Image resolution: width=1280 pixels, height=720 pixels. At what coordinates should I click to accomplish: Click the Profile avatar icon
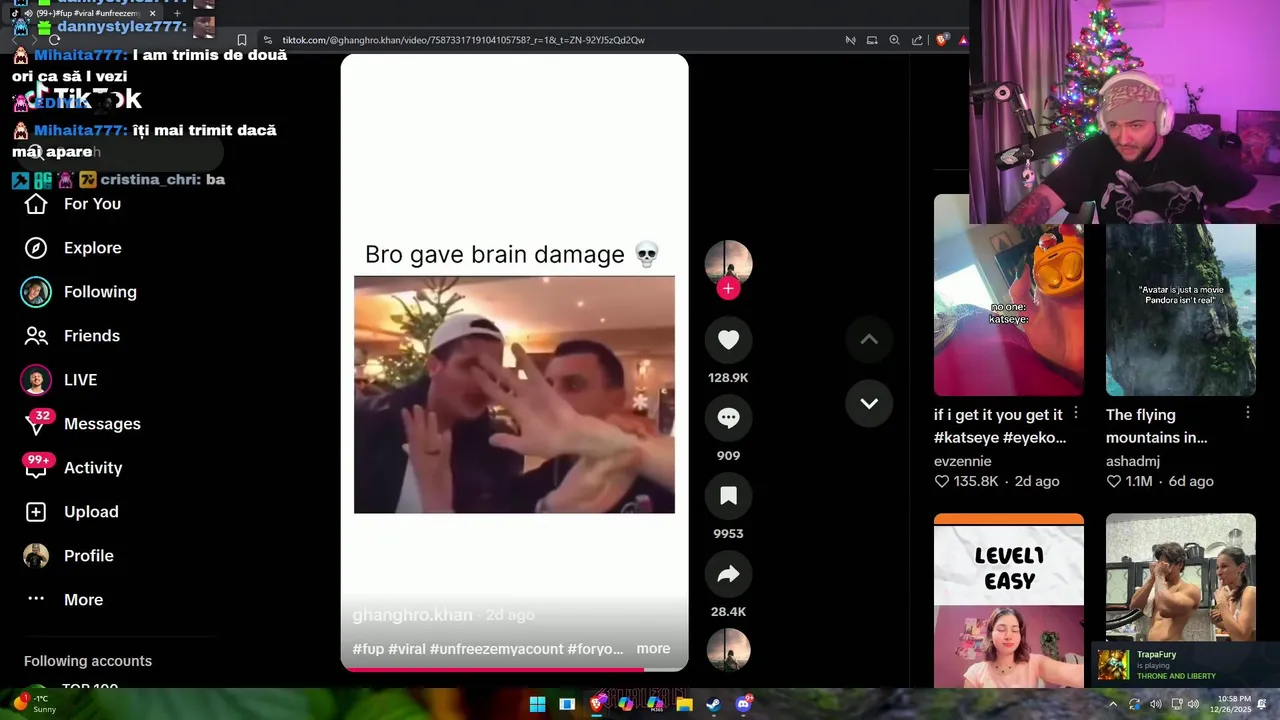[36, 556]
